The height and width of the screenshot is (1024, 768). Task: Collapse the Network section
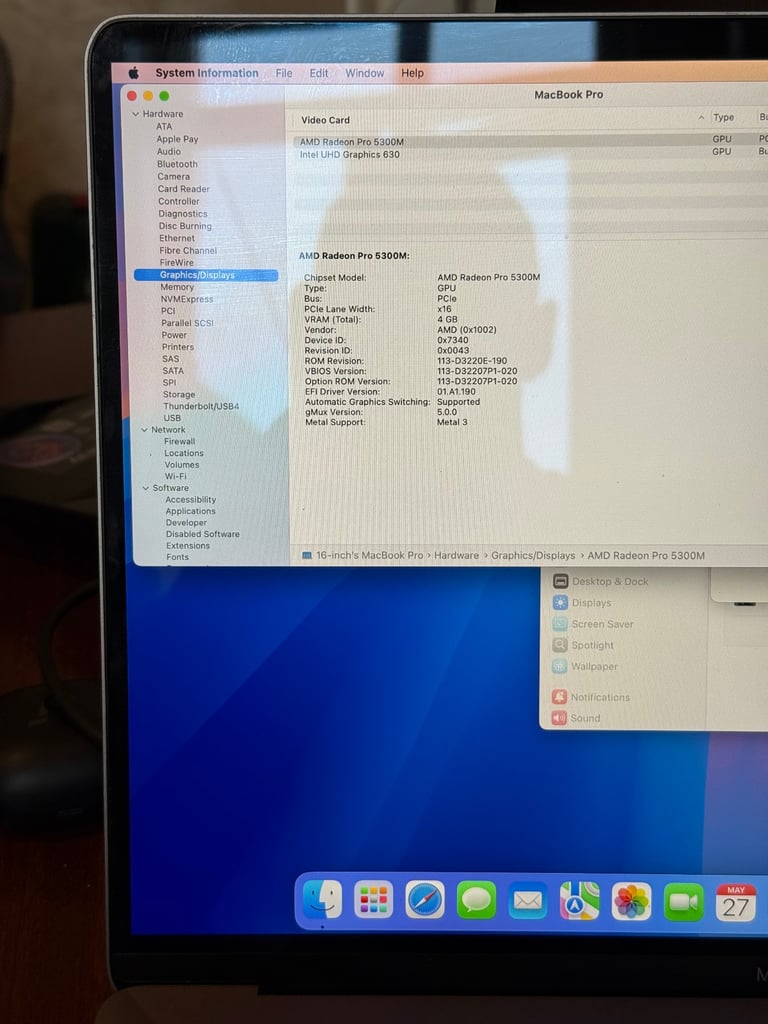(x=144, y=430)
